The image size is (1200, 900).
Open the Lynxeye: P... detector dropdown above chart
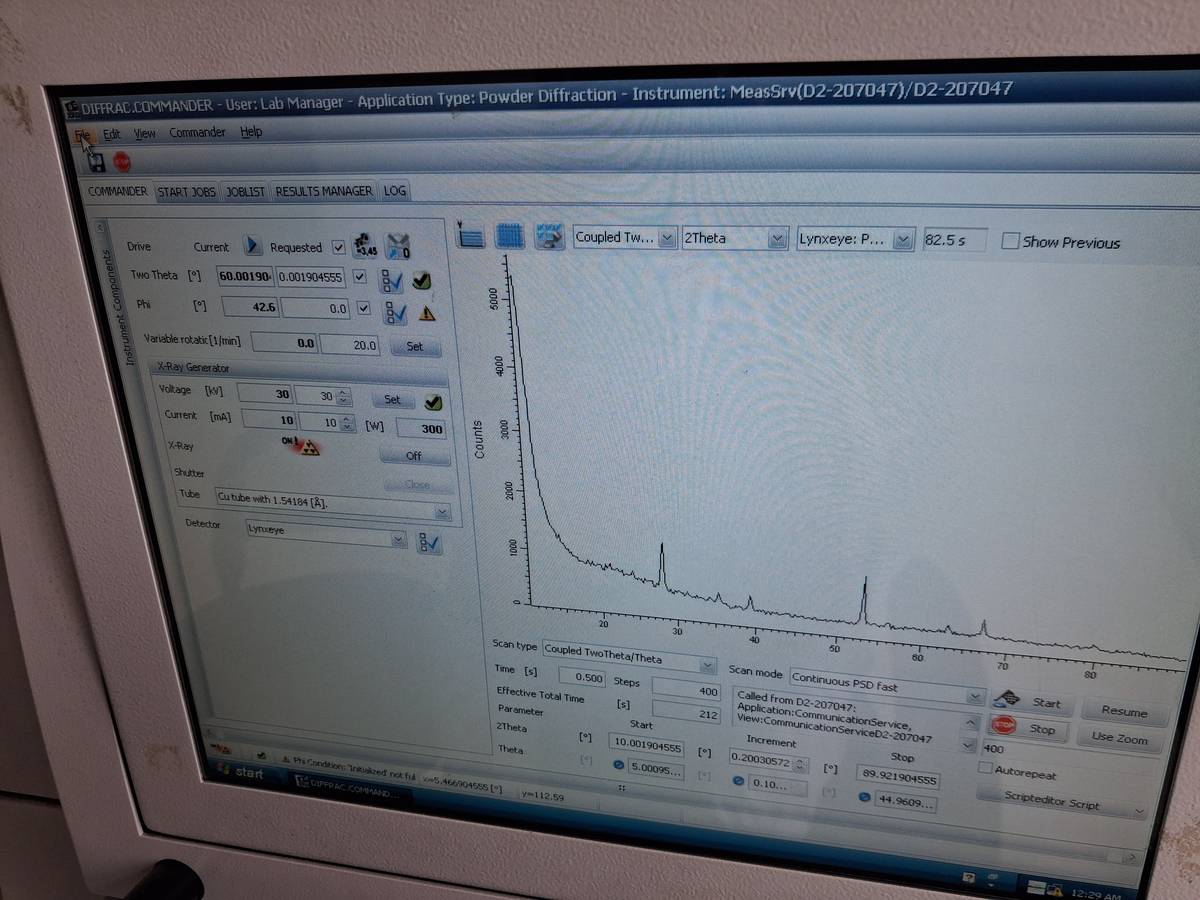pos(855,240)
